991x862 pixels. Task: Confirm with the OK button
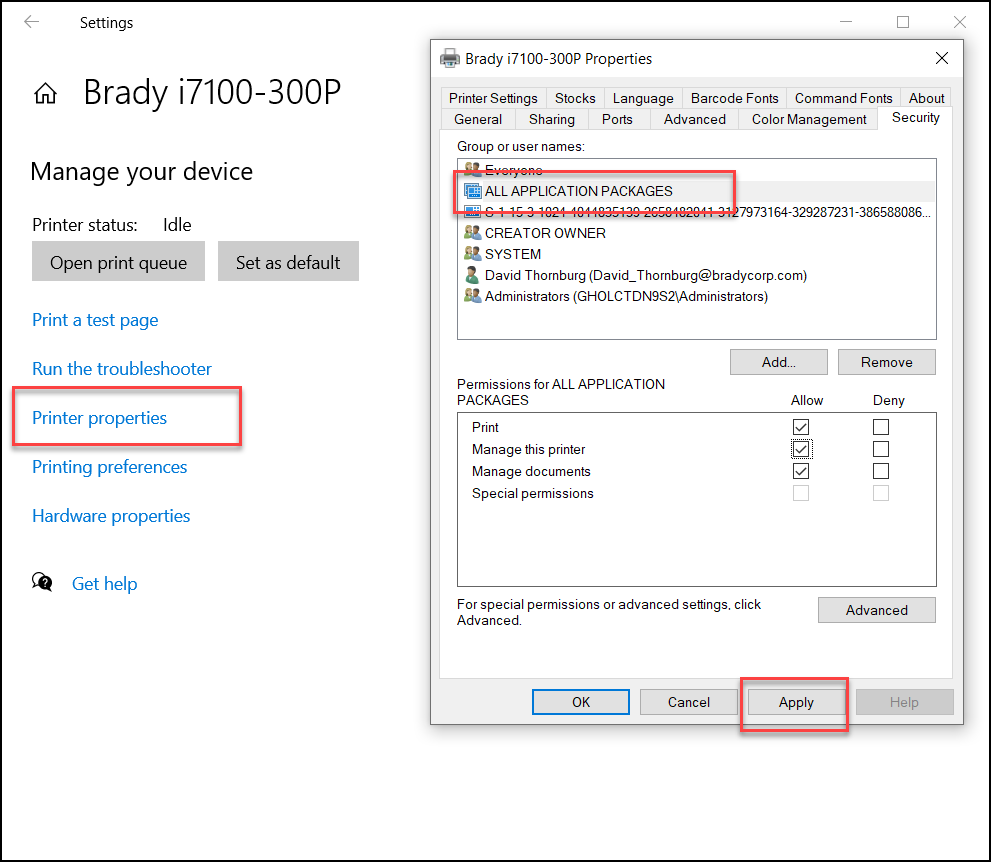(581, 702)
